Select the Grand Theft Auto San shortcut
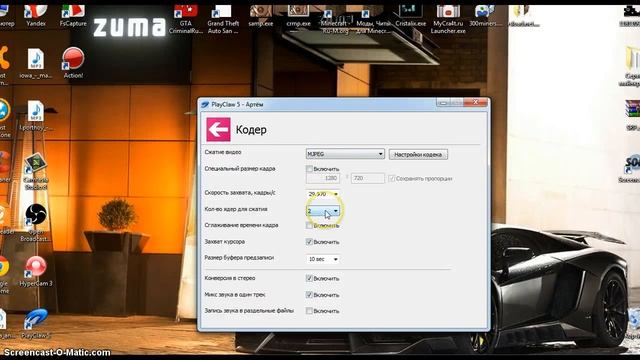The image size is (640, 360). tap(223, 19)
